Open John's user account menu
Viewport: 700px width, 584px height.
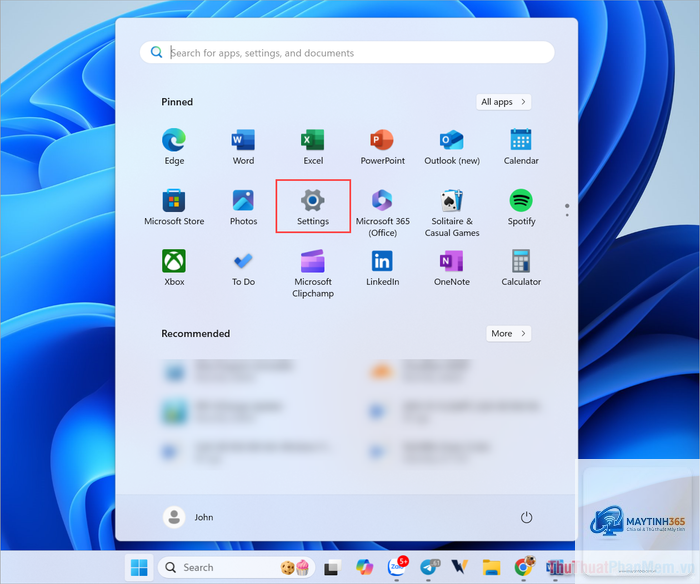coord(188,517)
